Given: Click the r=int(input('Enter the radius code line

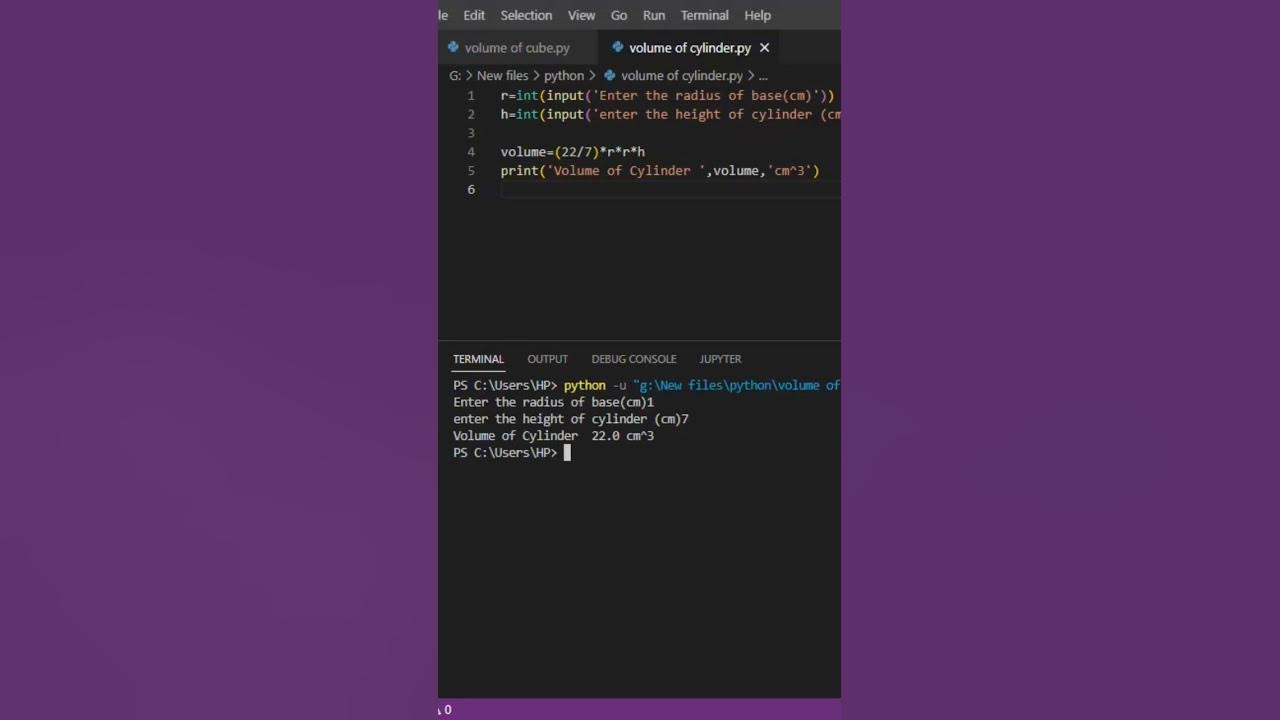Looking at the screenshot, I should 667,96.
